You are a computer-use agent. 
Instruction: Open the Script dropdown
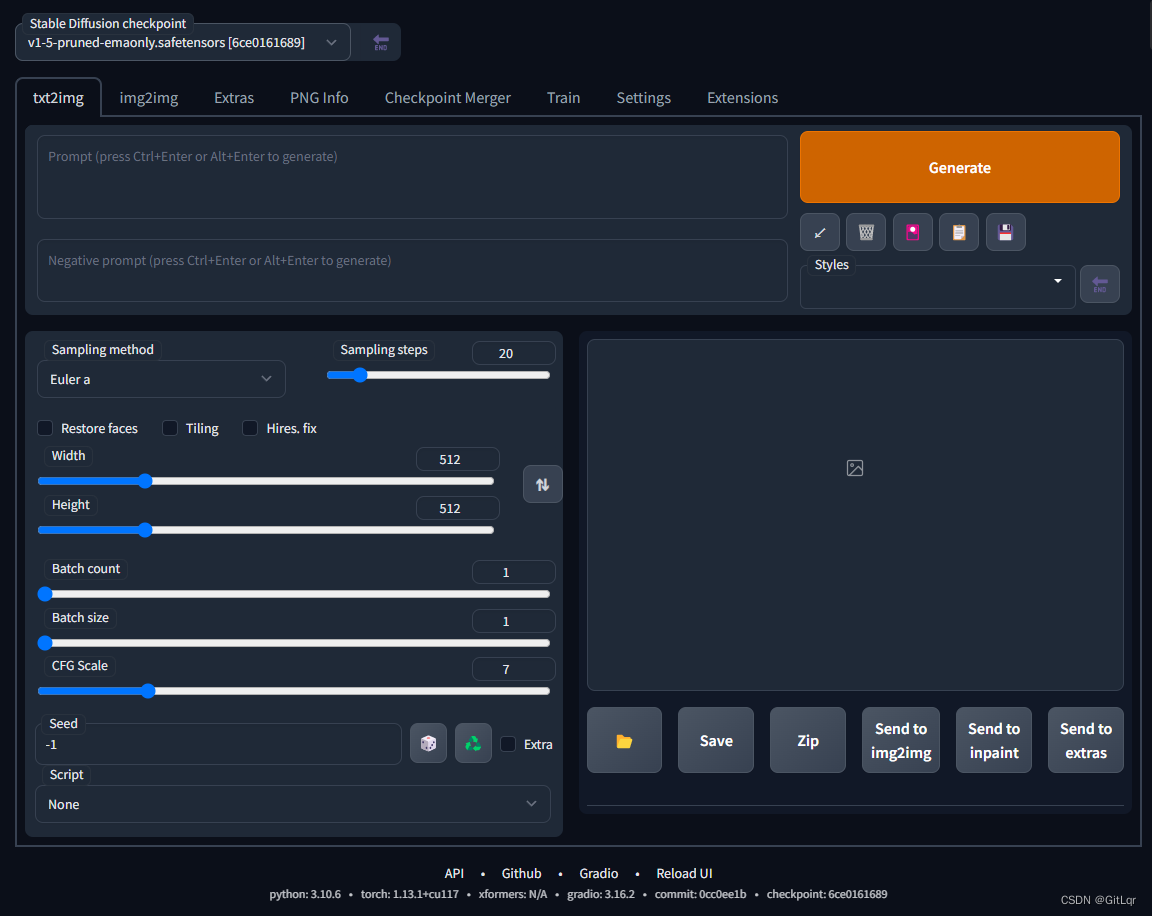click(292, 804)
